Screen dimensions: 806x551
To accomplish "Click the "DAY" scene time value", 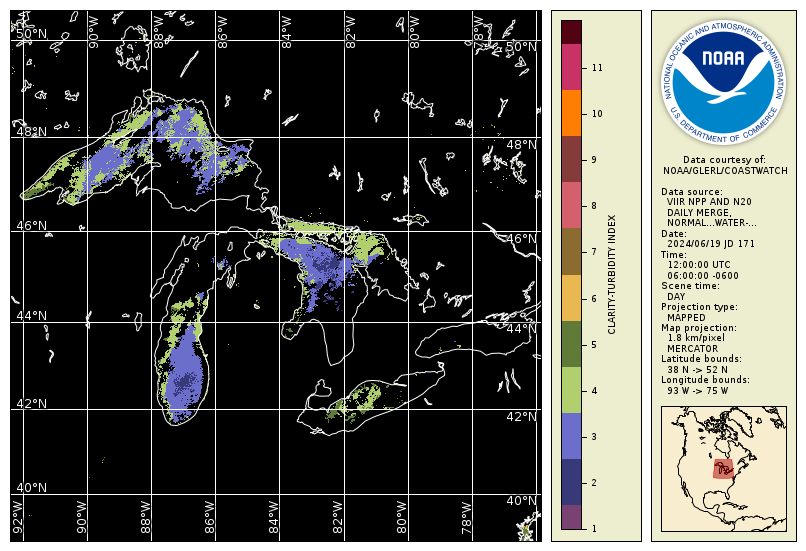I will [x=676, y=297].
